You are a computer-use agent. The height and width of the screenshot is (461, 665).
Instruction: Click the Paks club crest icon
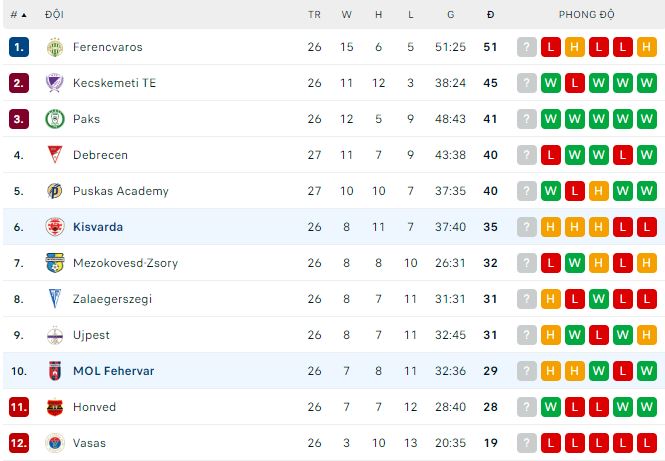point(54,119)
